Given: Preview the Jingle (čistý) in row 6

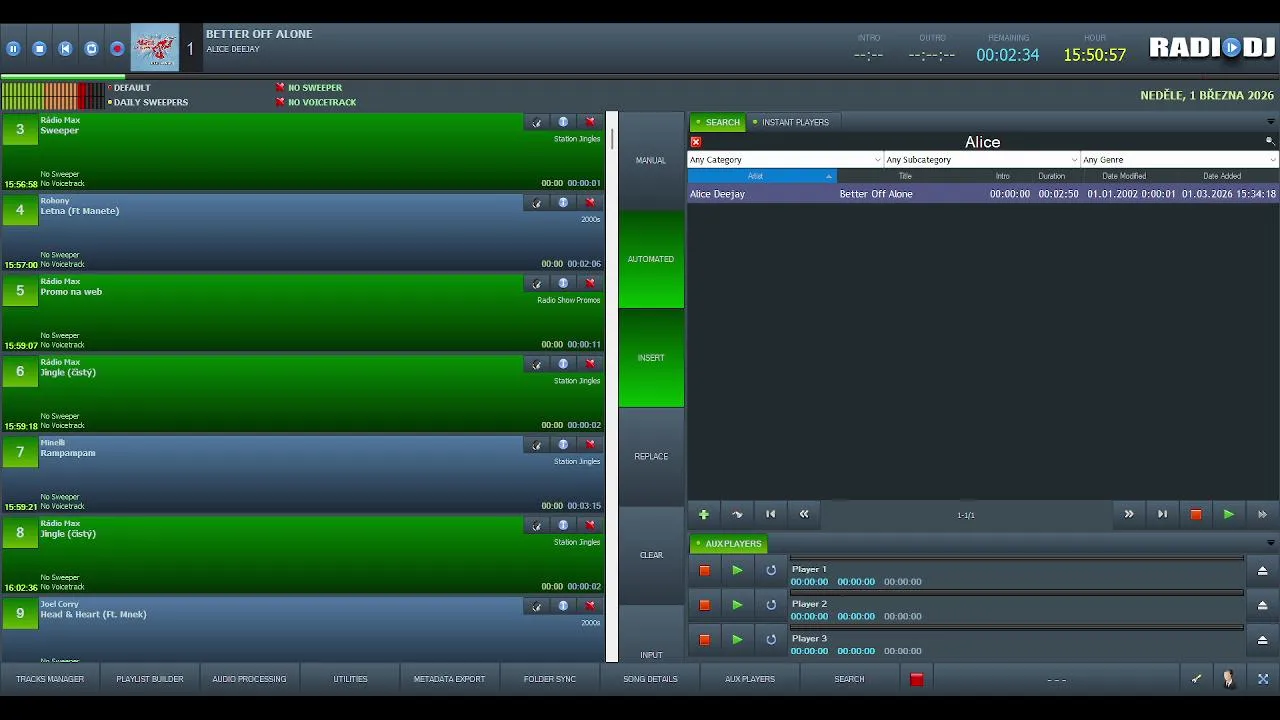Looking at the screenshot, I should 537,364.
